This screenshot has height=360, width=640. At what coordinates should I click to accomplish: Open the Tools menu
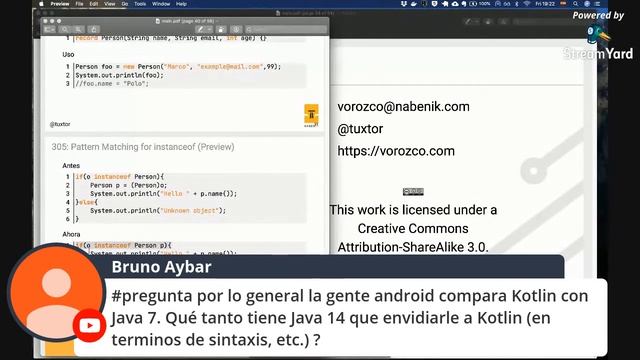coord(140,4)
